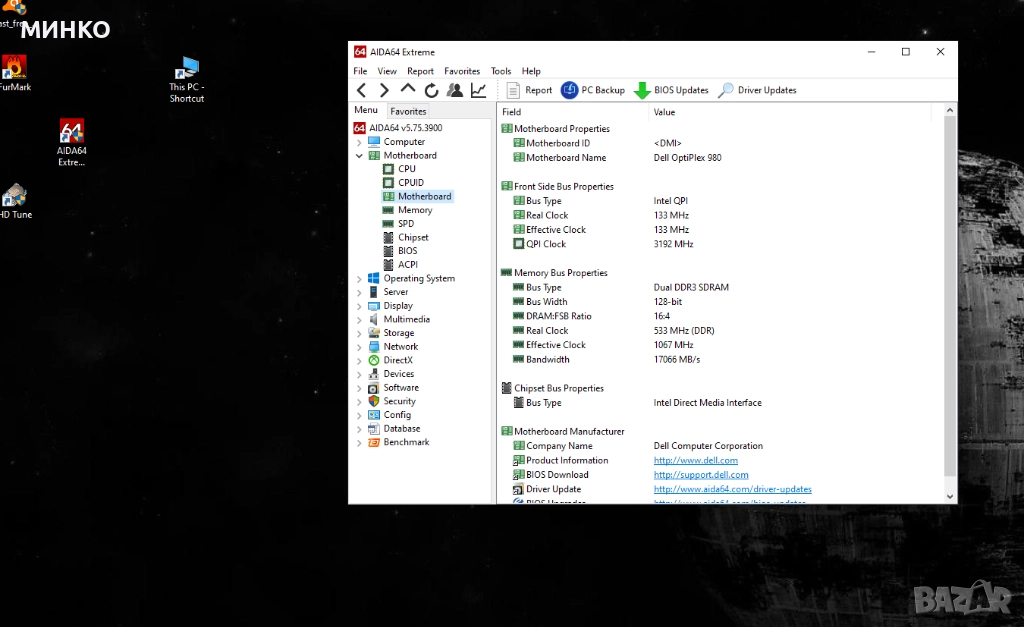Image resolution: width=1024 pixels, height=627 pixels.
Task: Open Driver Updates from toolbar
Action: pos(757,90)
